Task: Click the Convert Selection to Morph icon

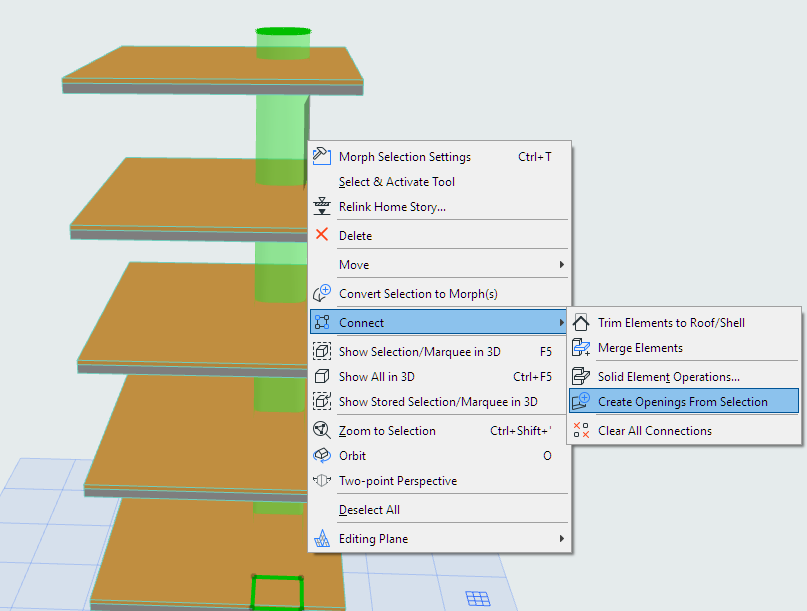Action: (x=322, y=293)
